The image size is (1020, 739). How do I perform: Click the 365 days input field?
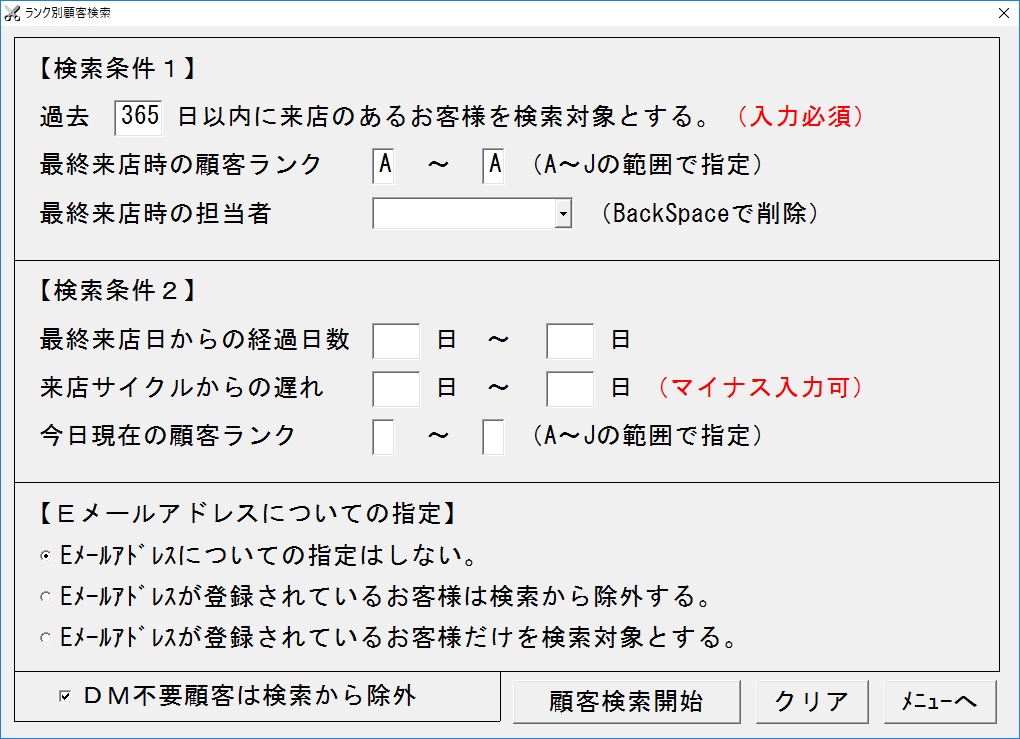tap(138, 118)
